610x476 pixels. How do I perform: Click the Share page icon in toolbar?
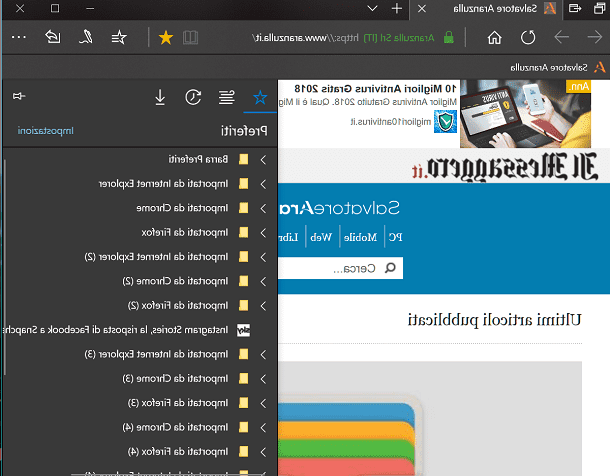tap(53, 37)
